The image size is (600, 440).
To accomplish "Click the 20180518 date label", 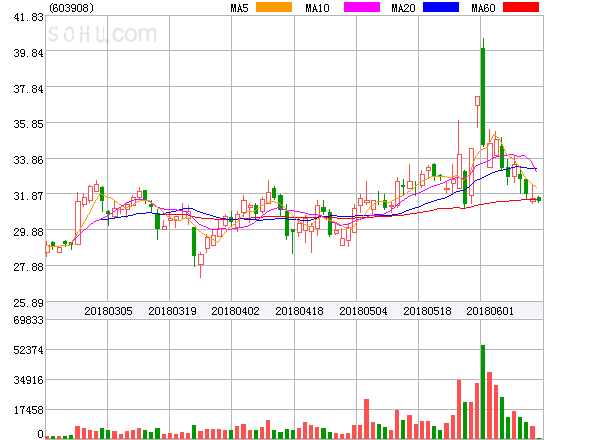I will [427, 311].
